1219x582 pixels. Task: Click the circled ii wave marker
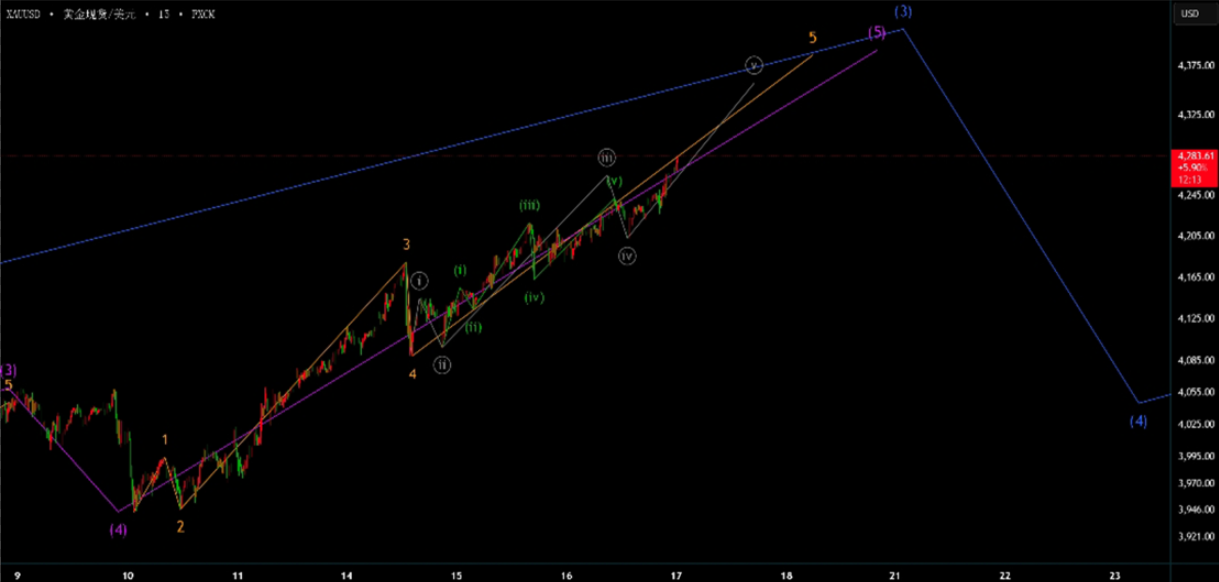click(x=442, y=365)
